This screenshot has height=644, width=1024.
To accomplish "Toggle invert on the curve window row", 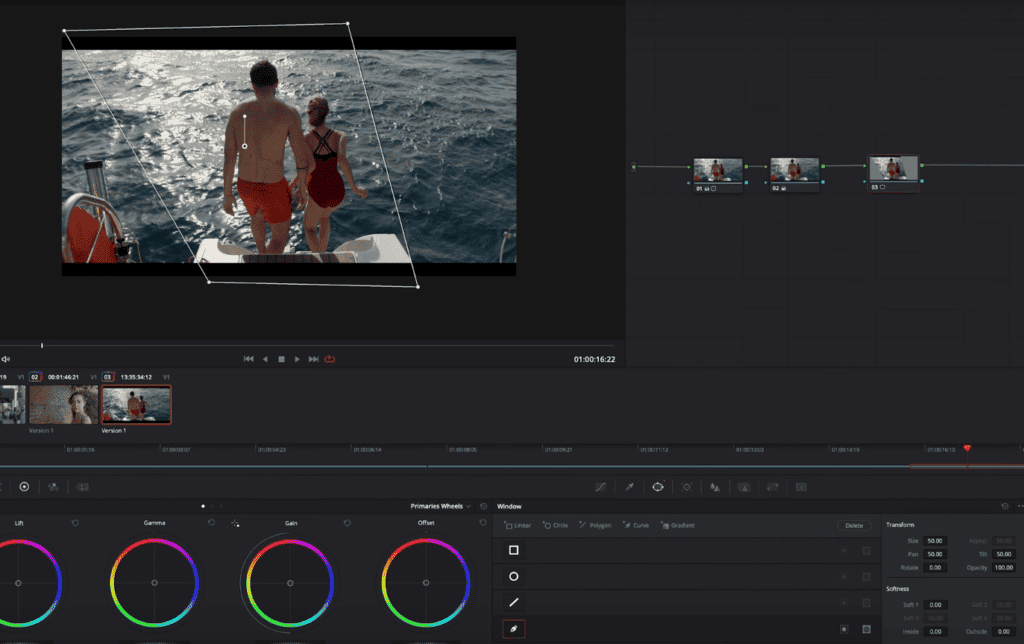I will point(844,630).
